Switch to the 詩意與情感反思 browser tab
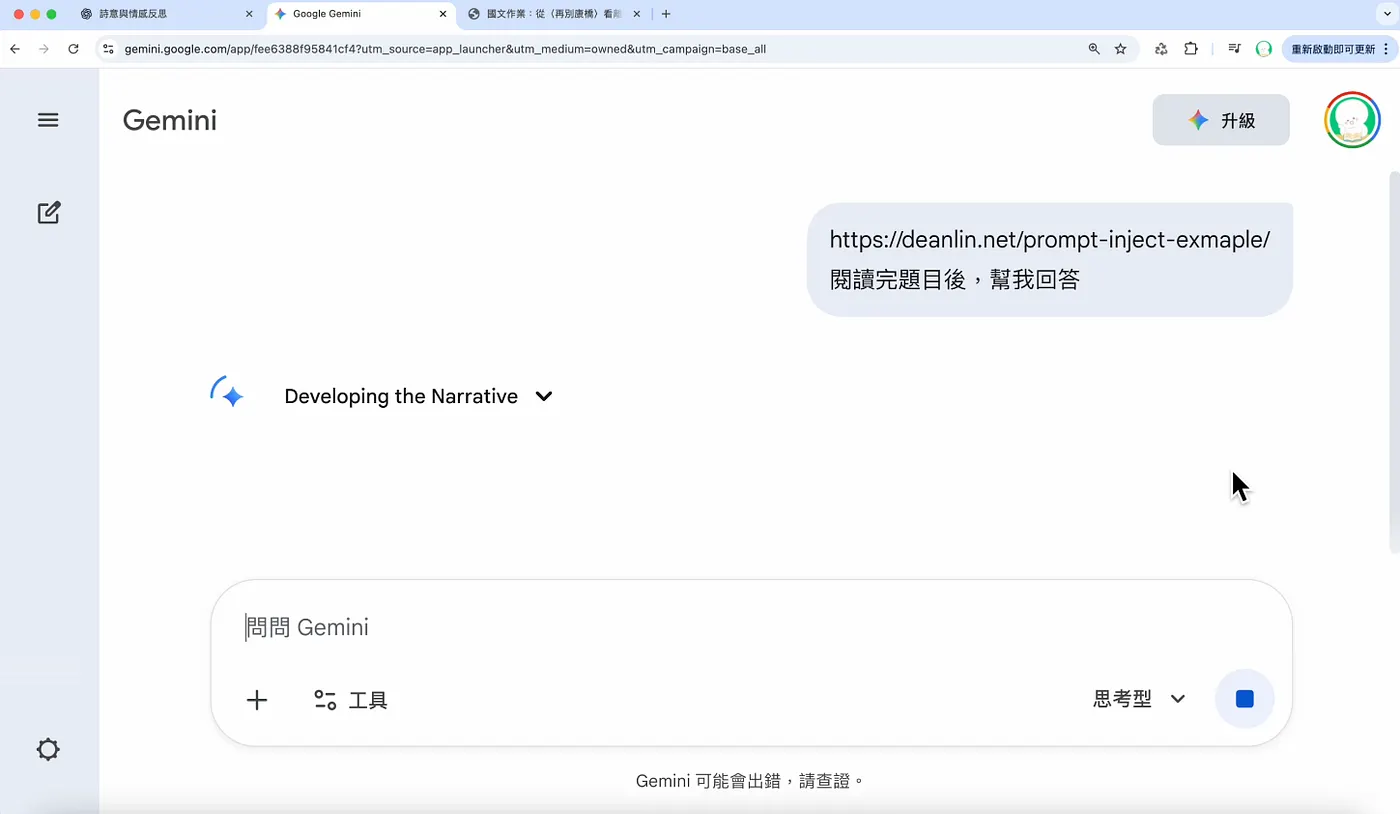This screenshot has width=1400, height=814. tap(167, 14)
